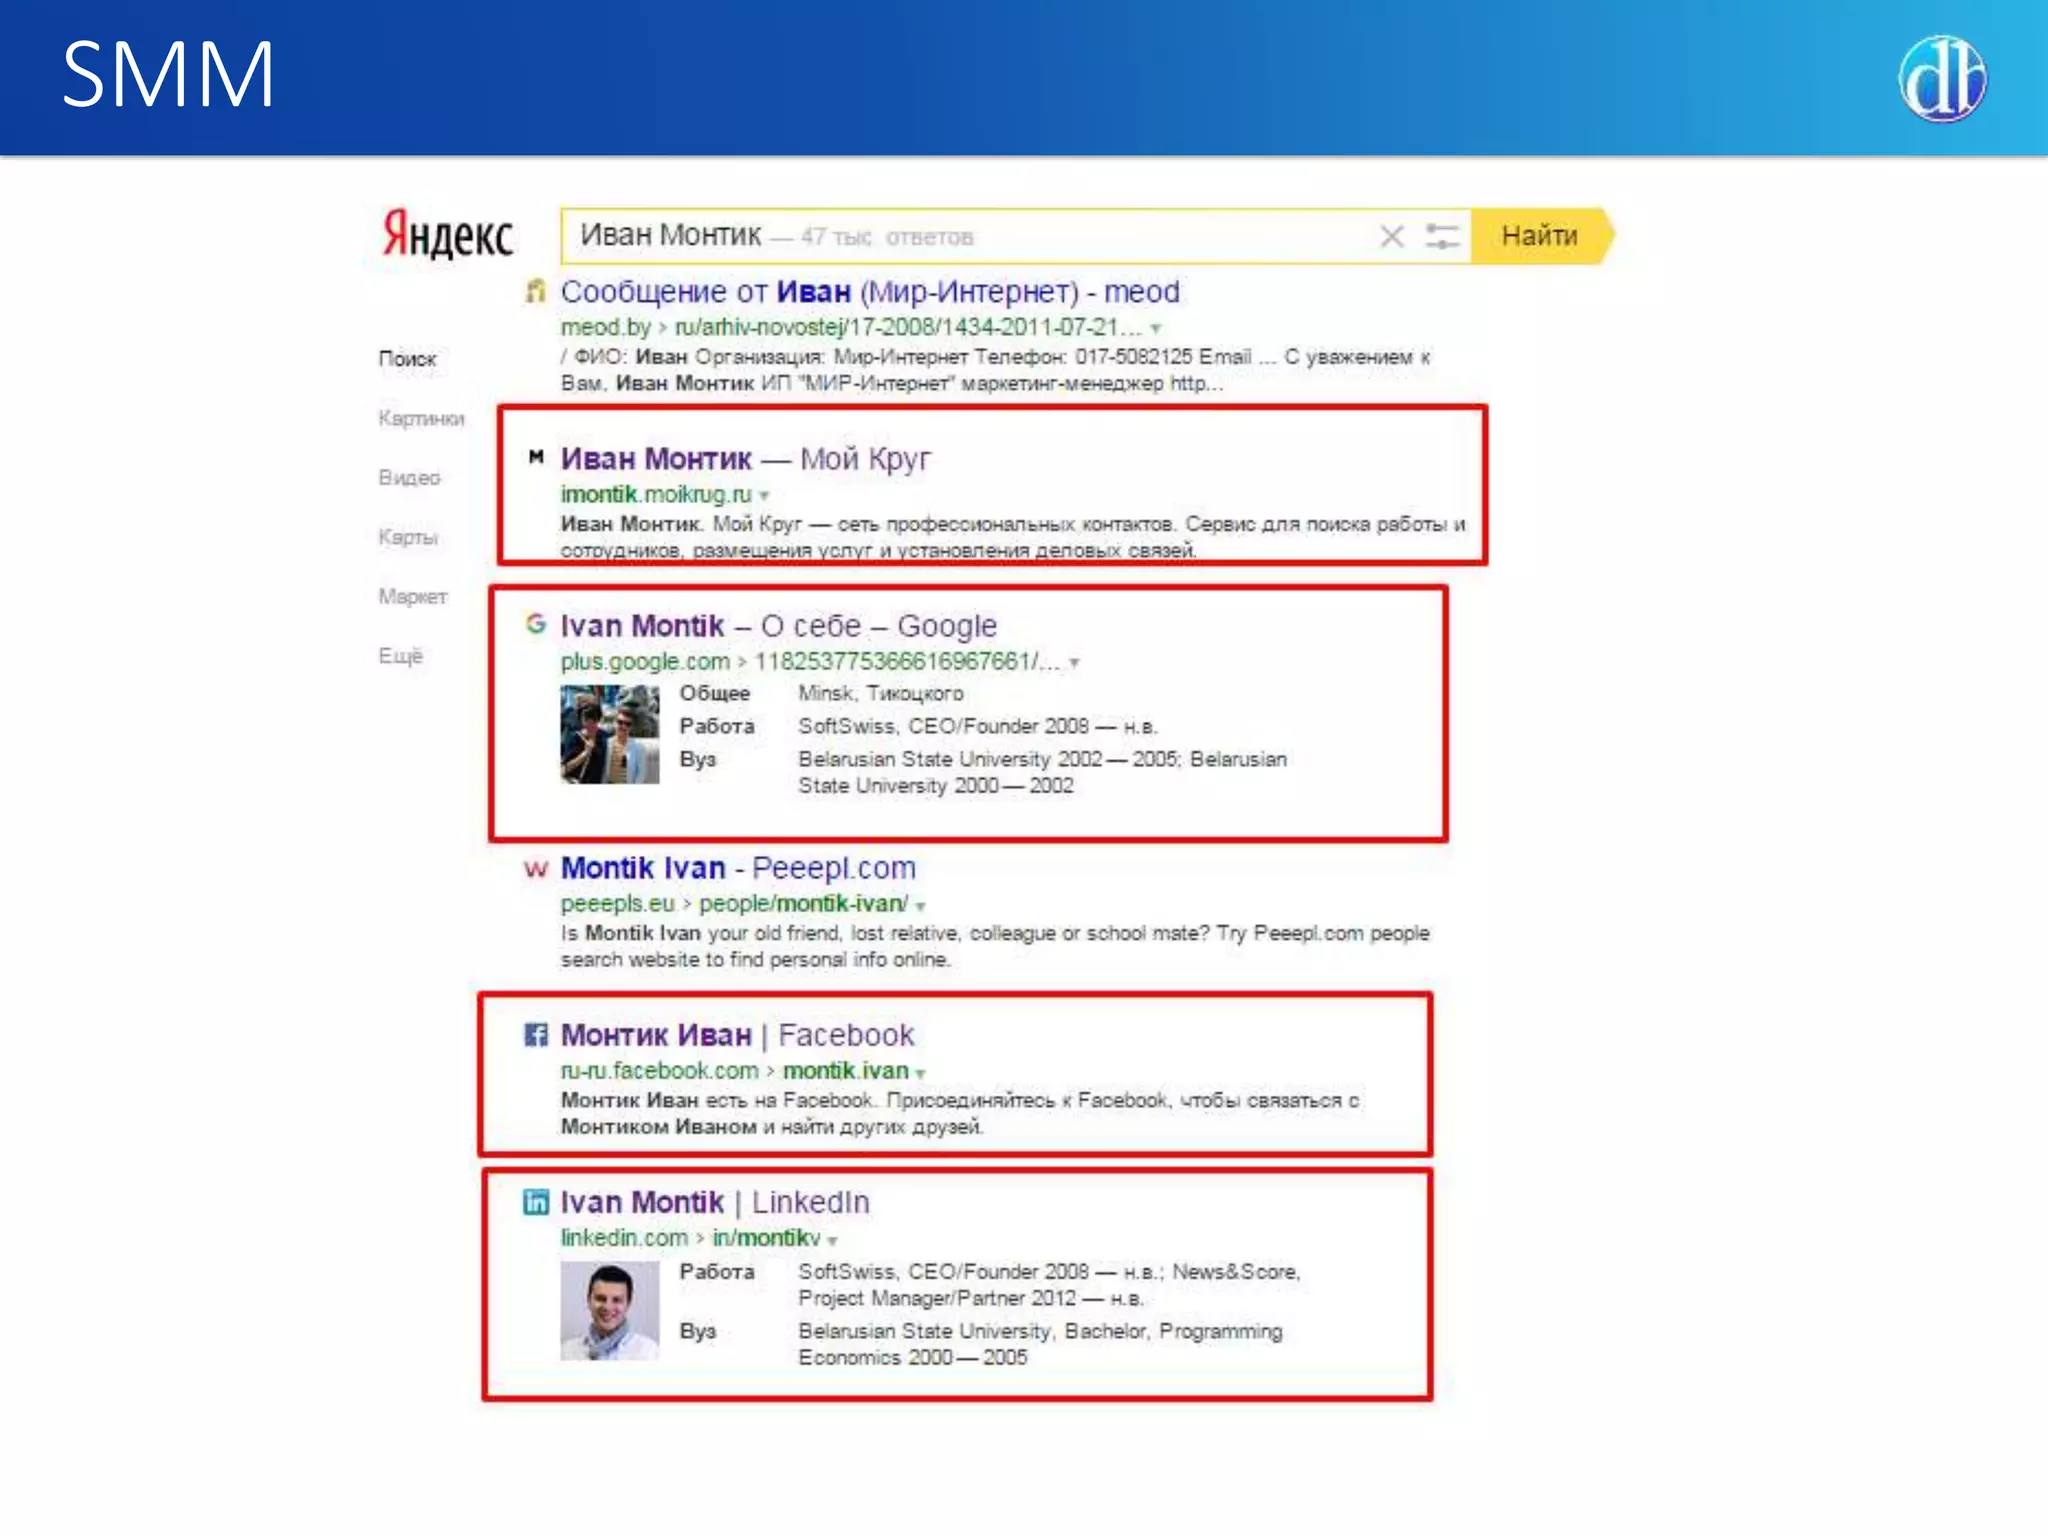The image size is (2048, 1536).
Task: Click the Facebook favicon next to result
Action: 536,1035
